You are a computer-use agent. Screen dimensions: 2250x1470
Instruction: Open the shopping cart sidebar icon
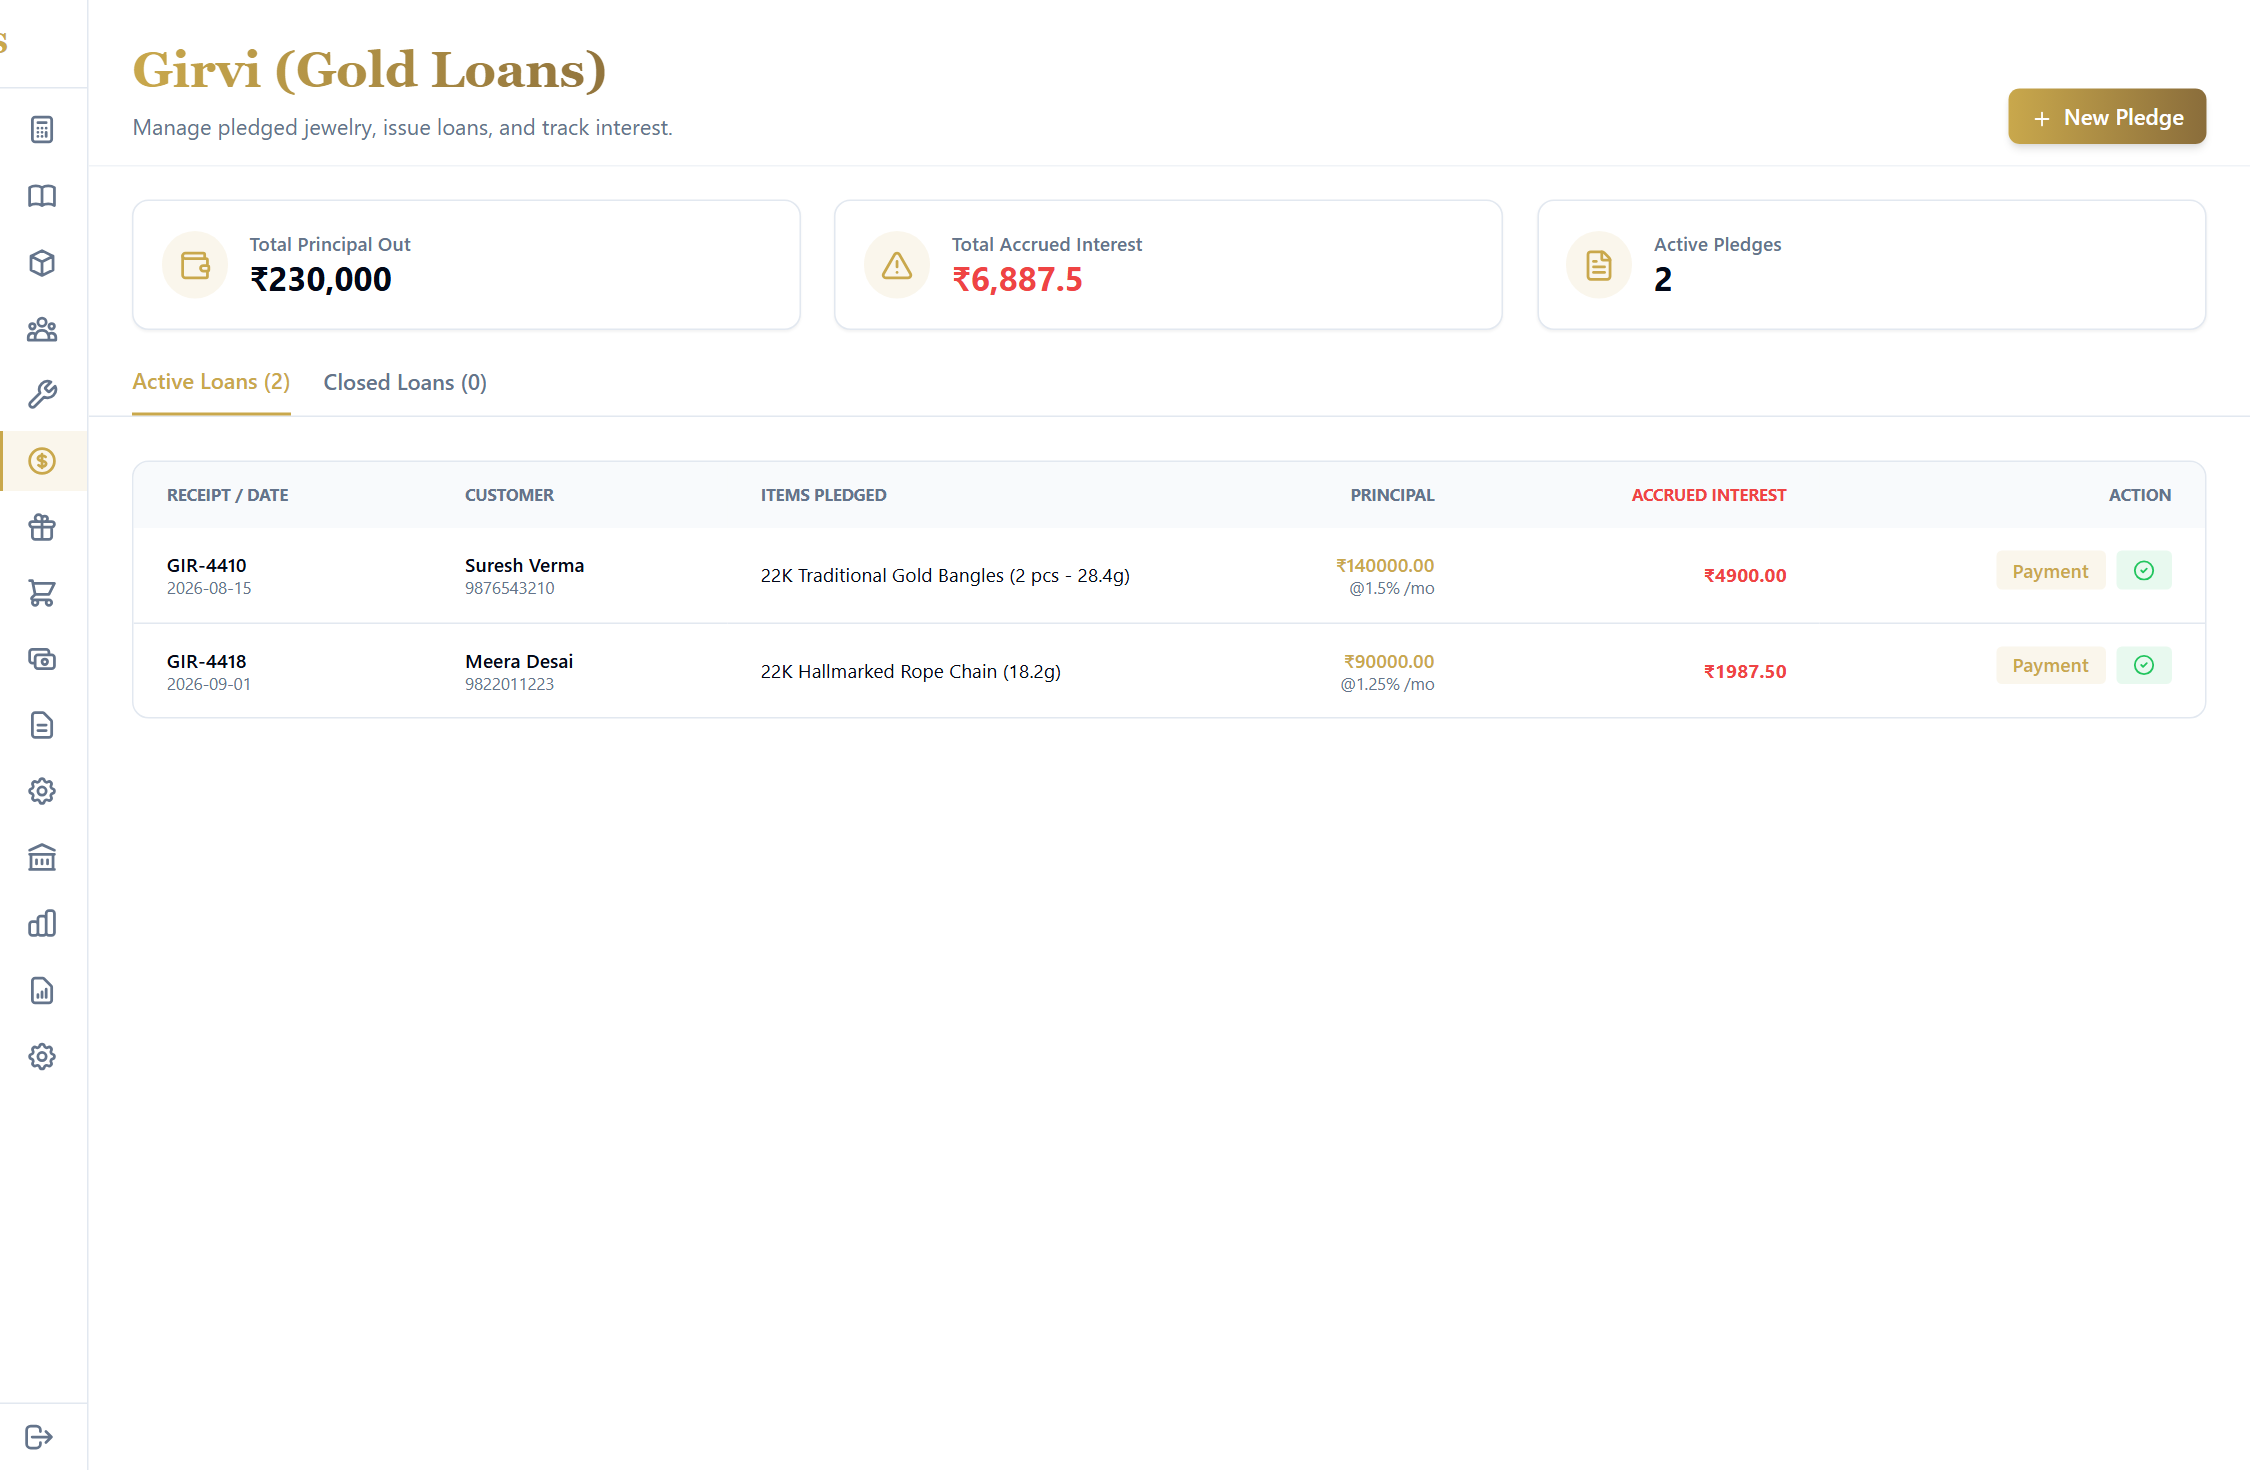(x=42, y=593)
